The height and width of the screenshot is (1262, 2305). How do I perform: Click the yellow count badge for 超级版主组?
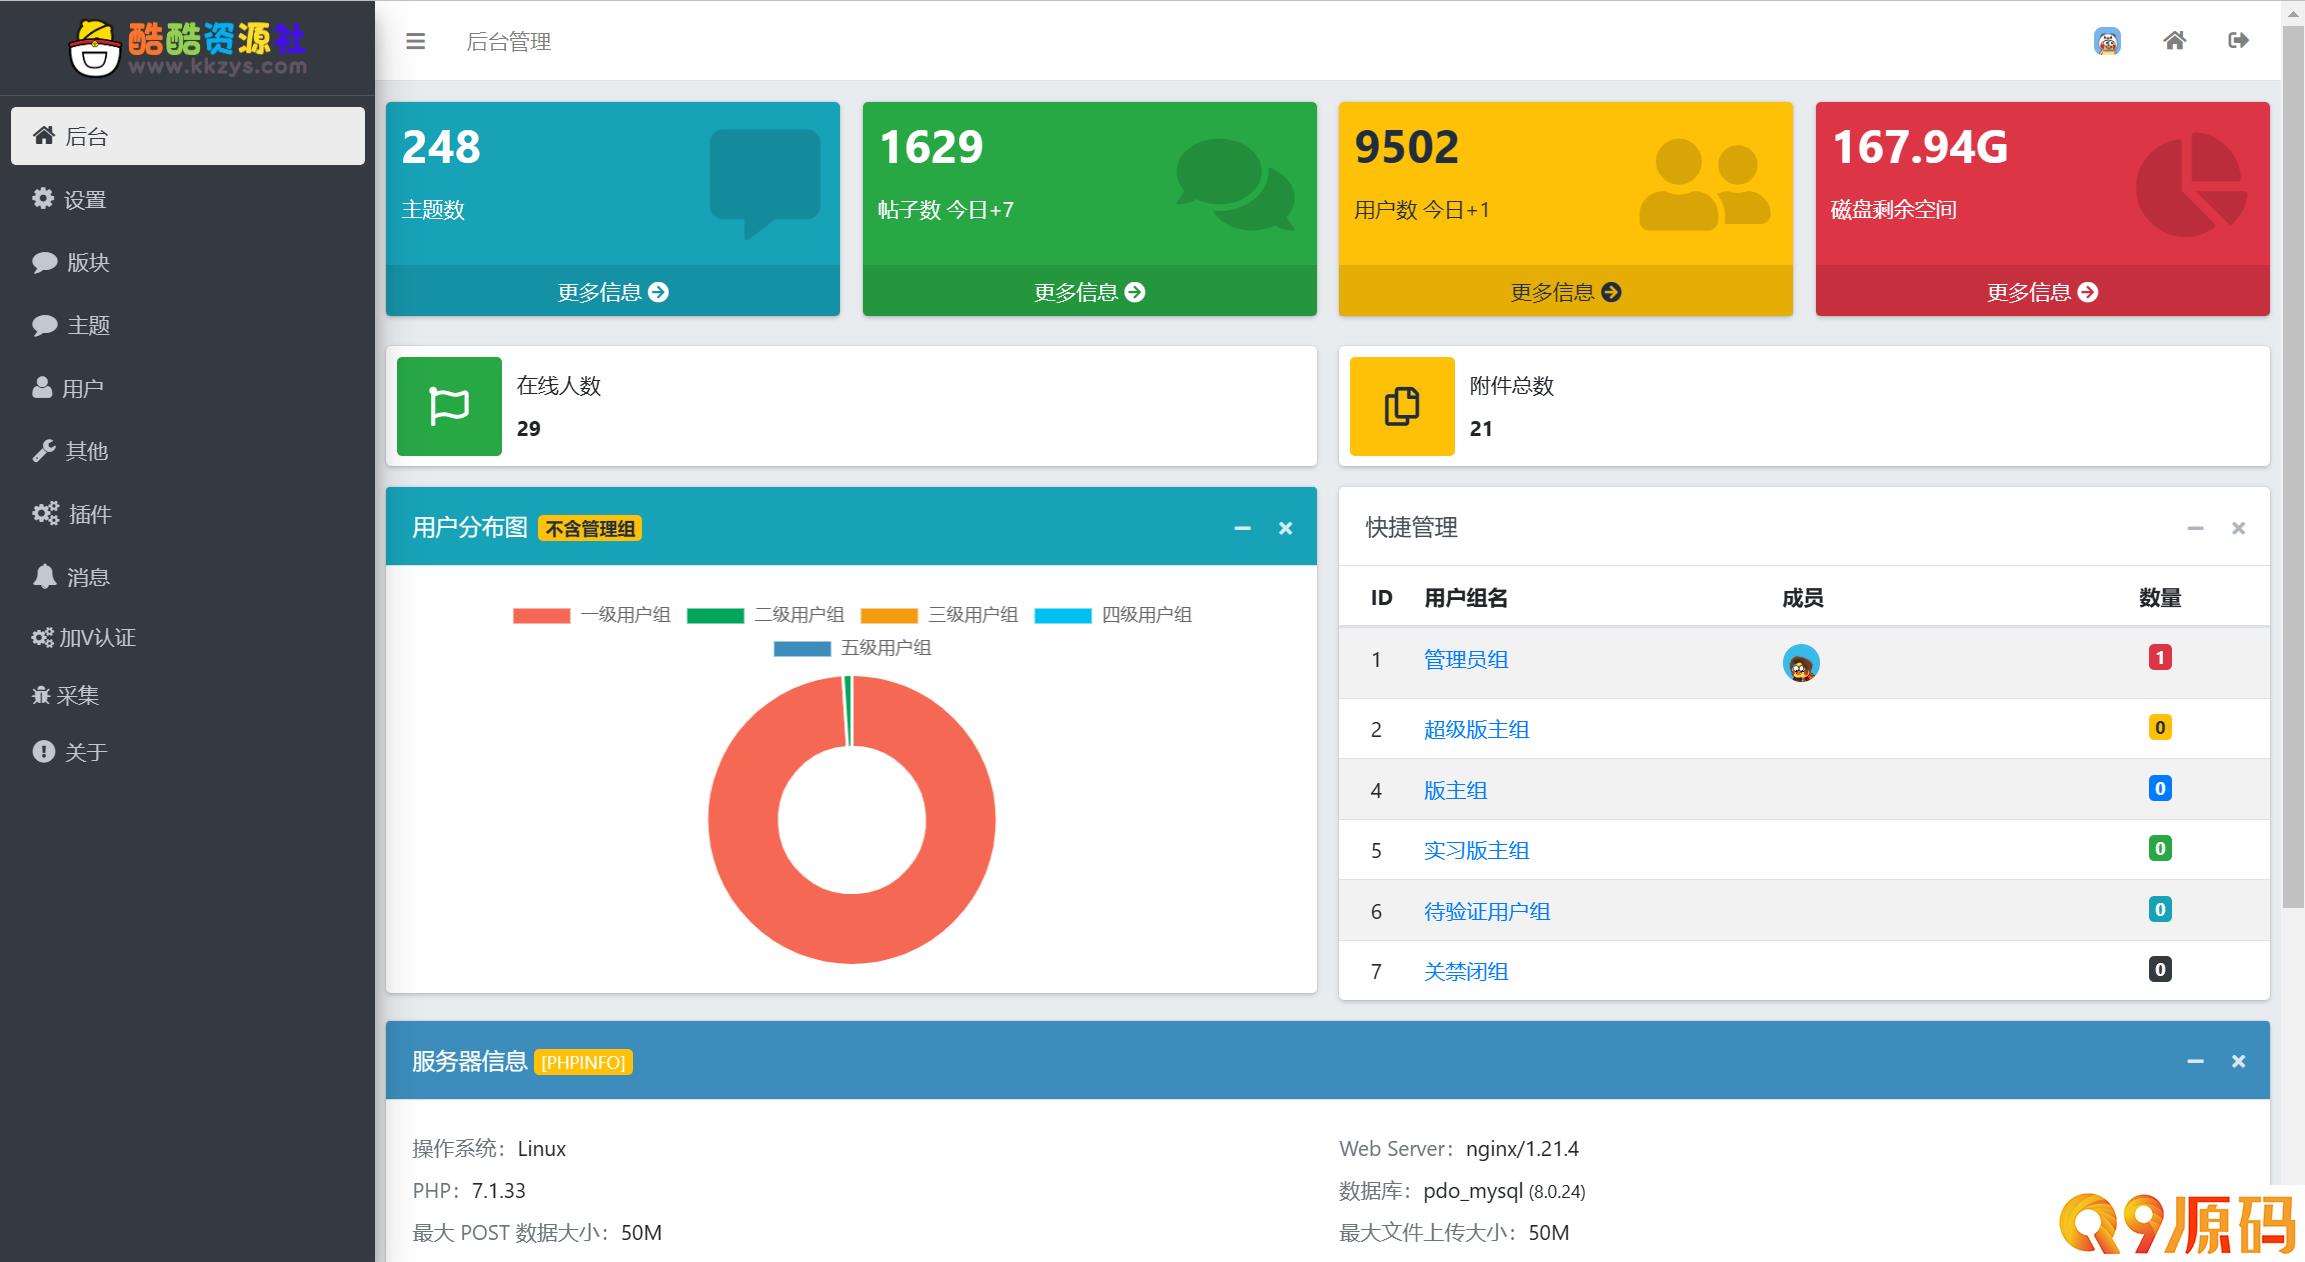[x=2160, y=727]
